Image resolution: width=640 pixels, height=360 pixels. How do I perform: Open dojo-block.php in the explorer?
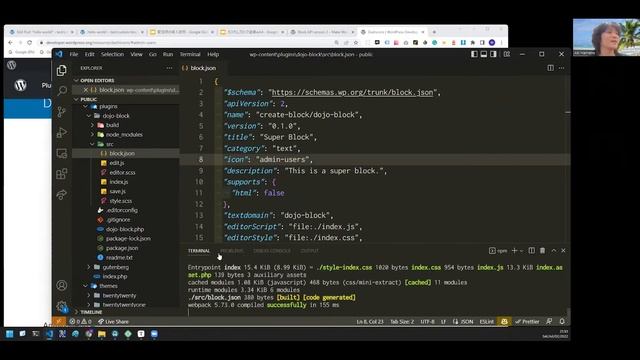pyautogui.click(x=125, y=229)
